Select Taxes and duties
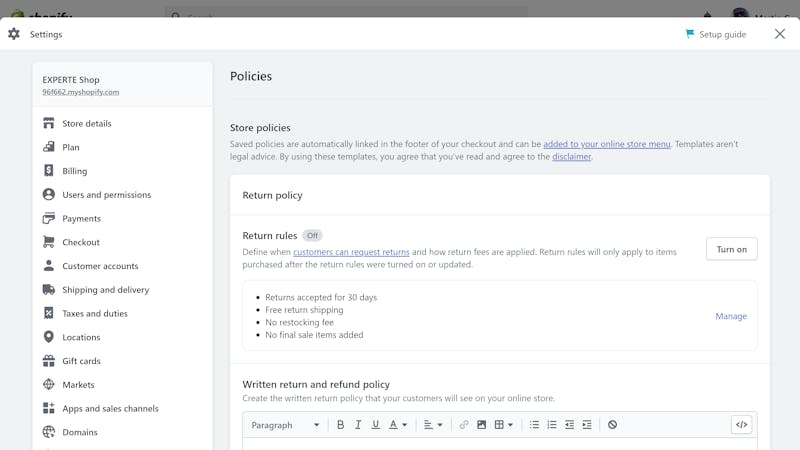Screen dimensions: 800x450 (95, 313)
